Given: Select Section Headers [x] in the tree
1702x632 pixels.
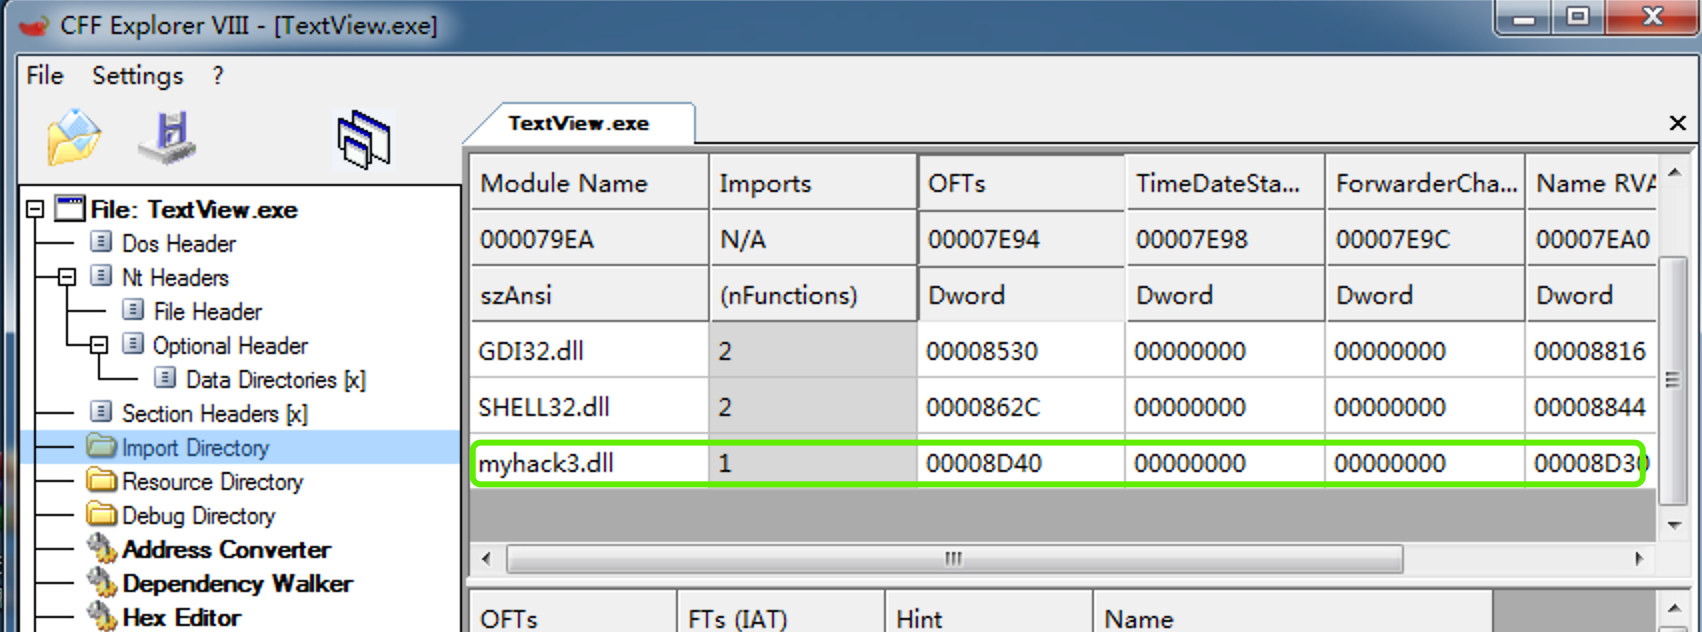Looking at the screenshot, I should [215, 413].
